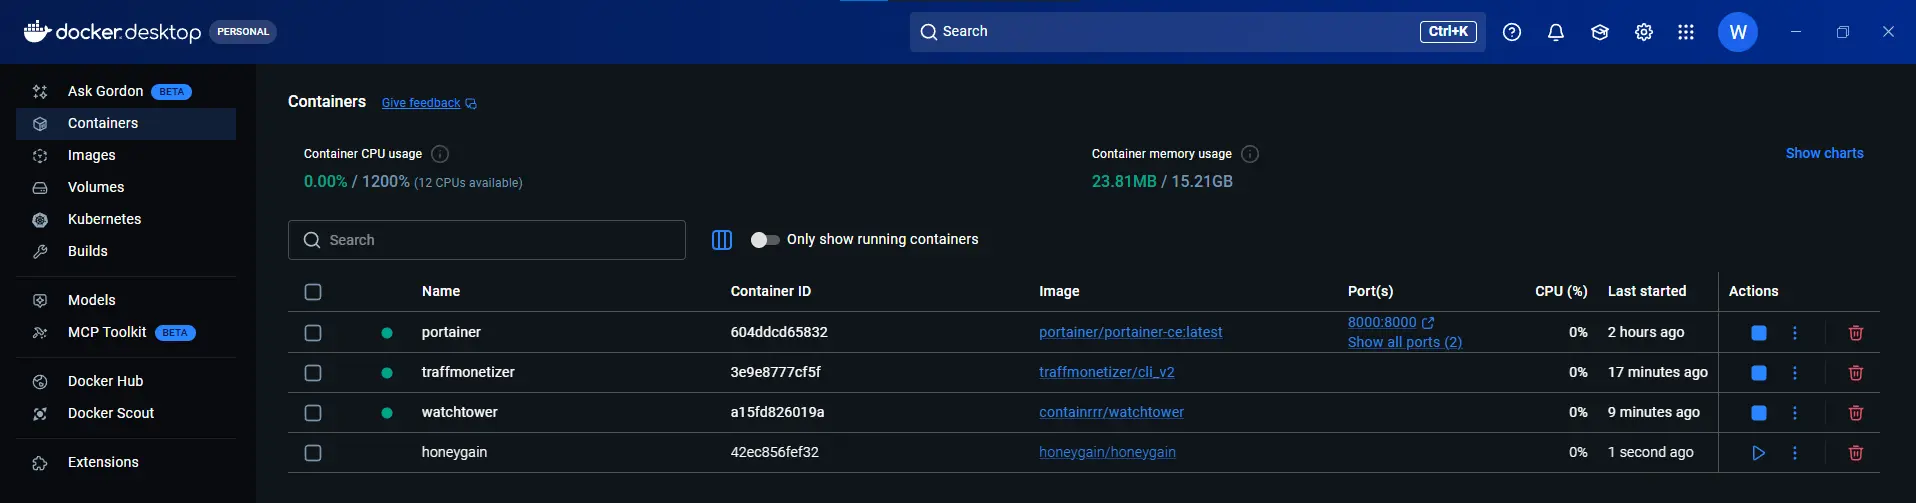Click the top global Search bar

(1197, 32)
